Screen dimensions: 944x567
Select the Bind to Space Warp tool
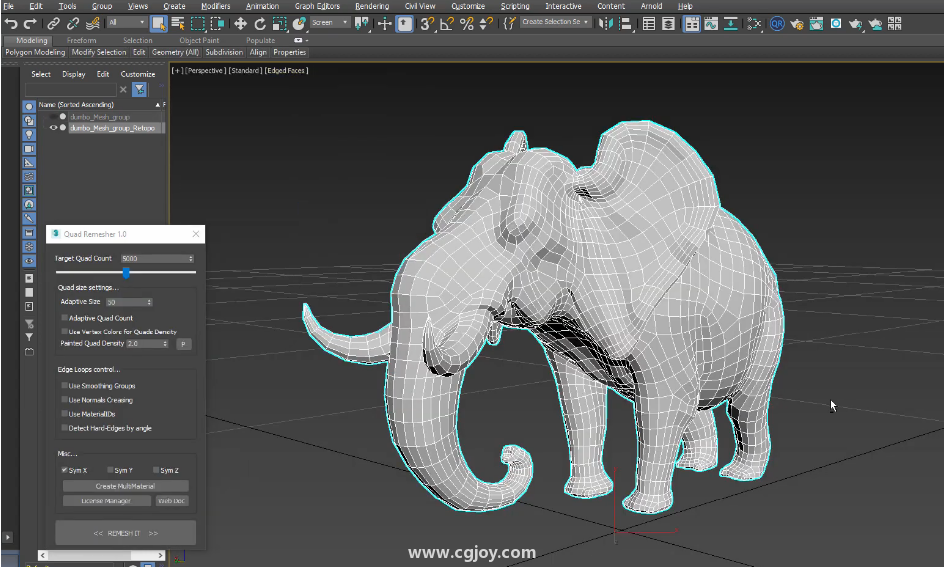tap(93, 23)
